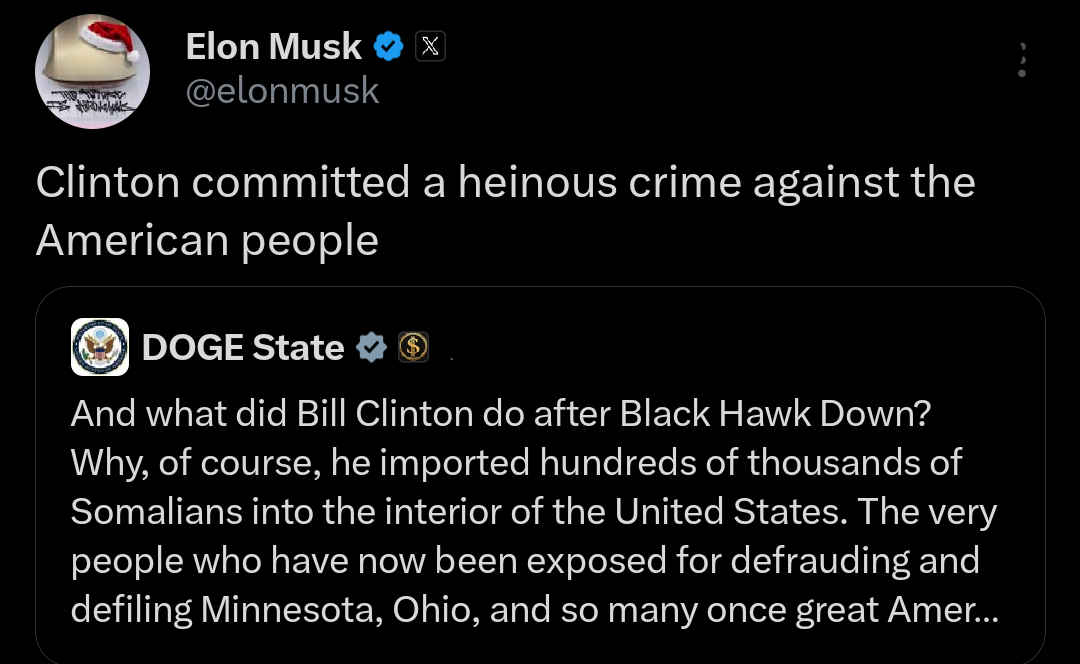Select the tweet text about Clinton
Image resolution: width=1080 pixels, height=664 pixels.
tap(505, 210)
